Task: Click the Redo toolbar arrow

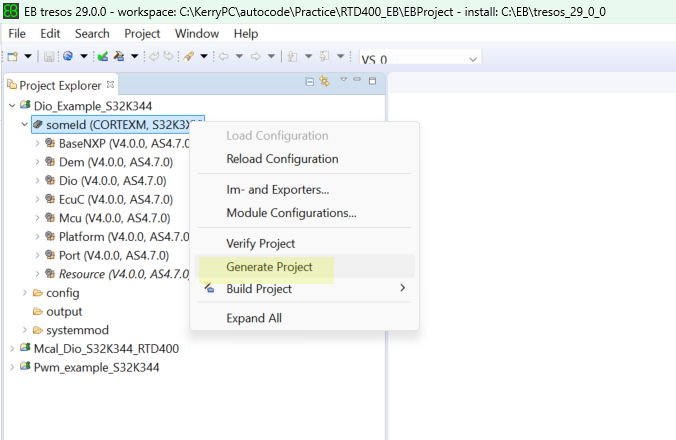Action: tap(169, 56)
